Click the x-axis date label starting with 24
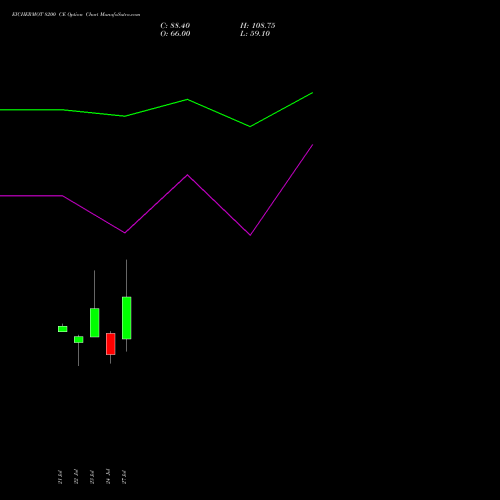The height and width of the screenshot is (500, 500). (108, 477)
